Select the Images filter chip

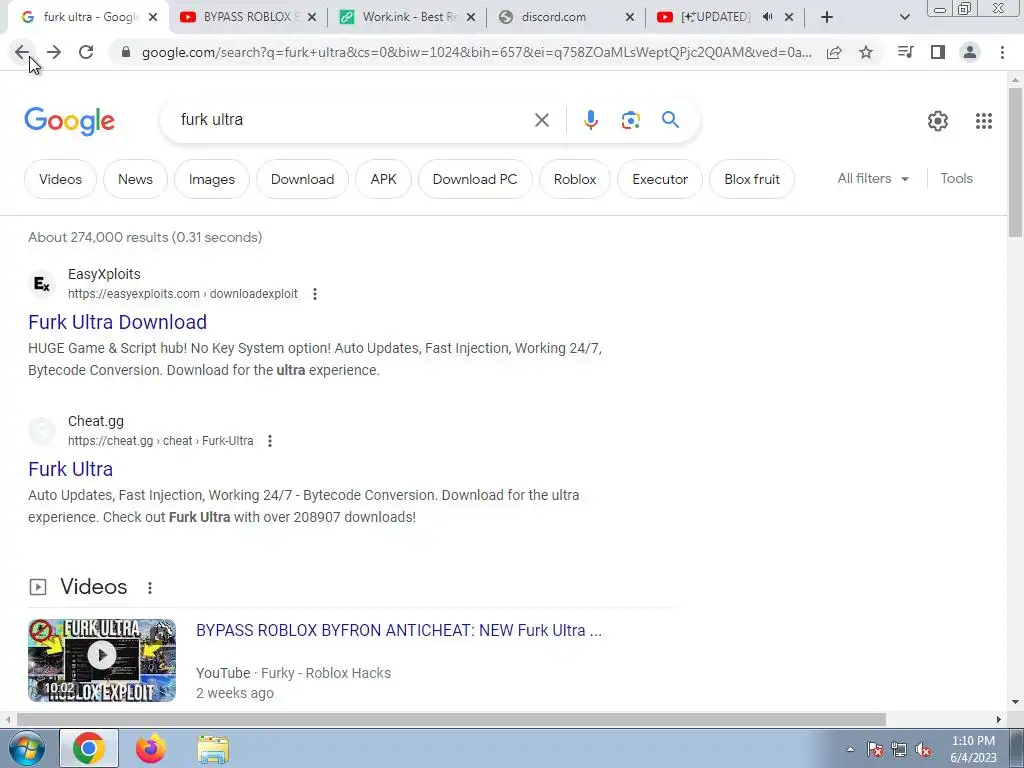pyautogui.click(x=212, y=179)
